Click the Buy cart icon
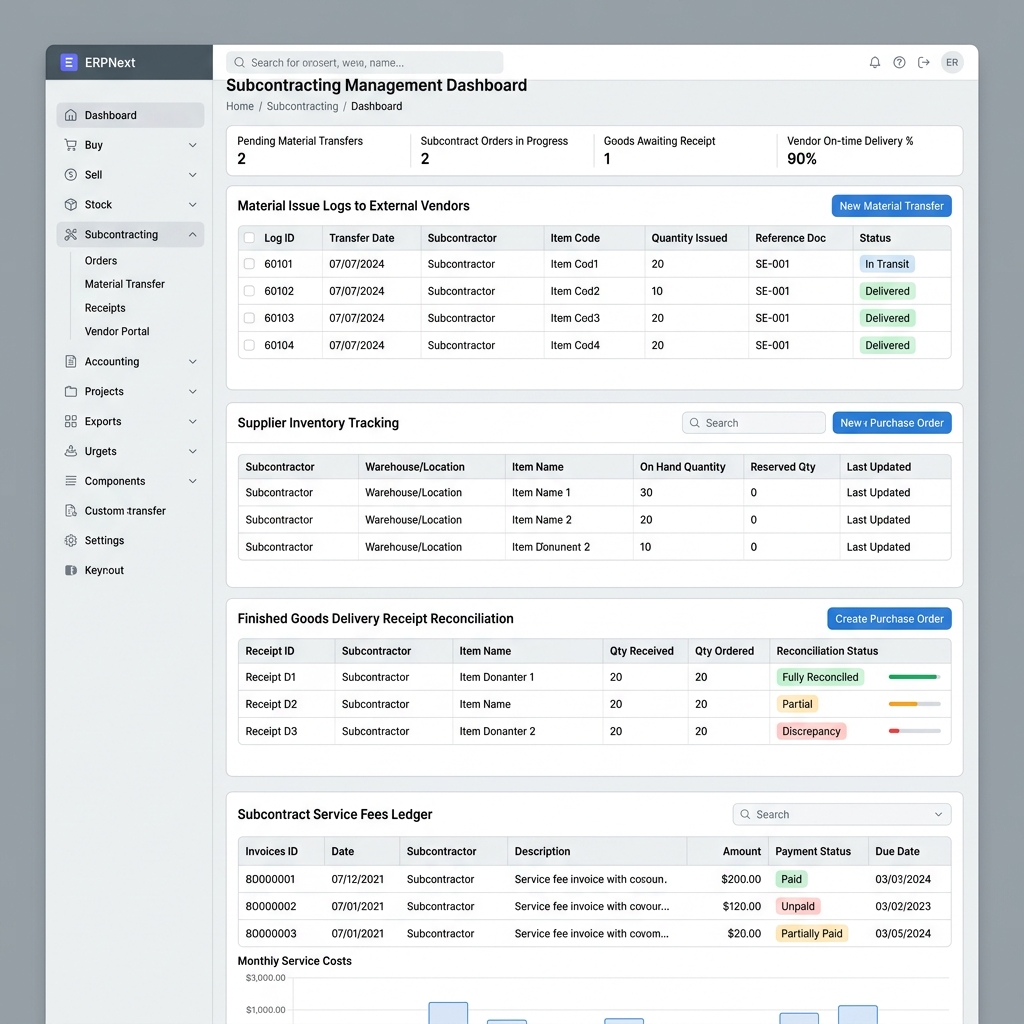The height and width of the screenshot is (1024, 1024). pyautogui.click(x=71, y=145)
